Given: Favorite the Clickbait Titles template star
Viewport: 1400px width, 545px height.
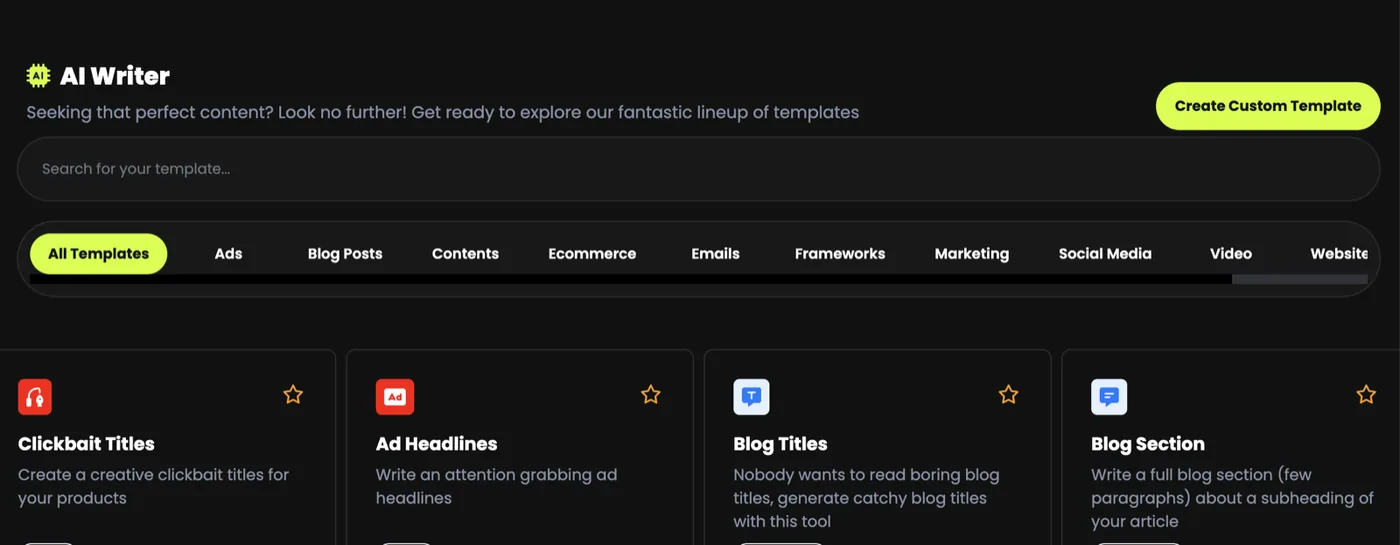Looking at the screenshot, I should tap(293, 394).
